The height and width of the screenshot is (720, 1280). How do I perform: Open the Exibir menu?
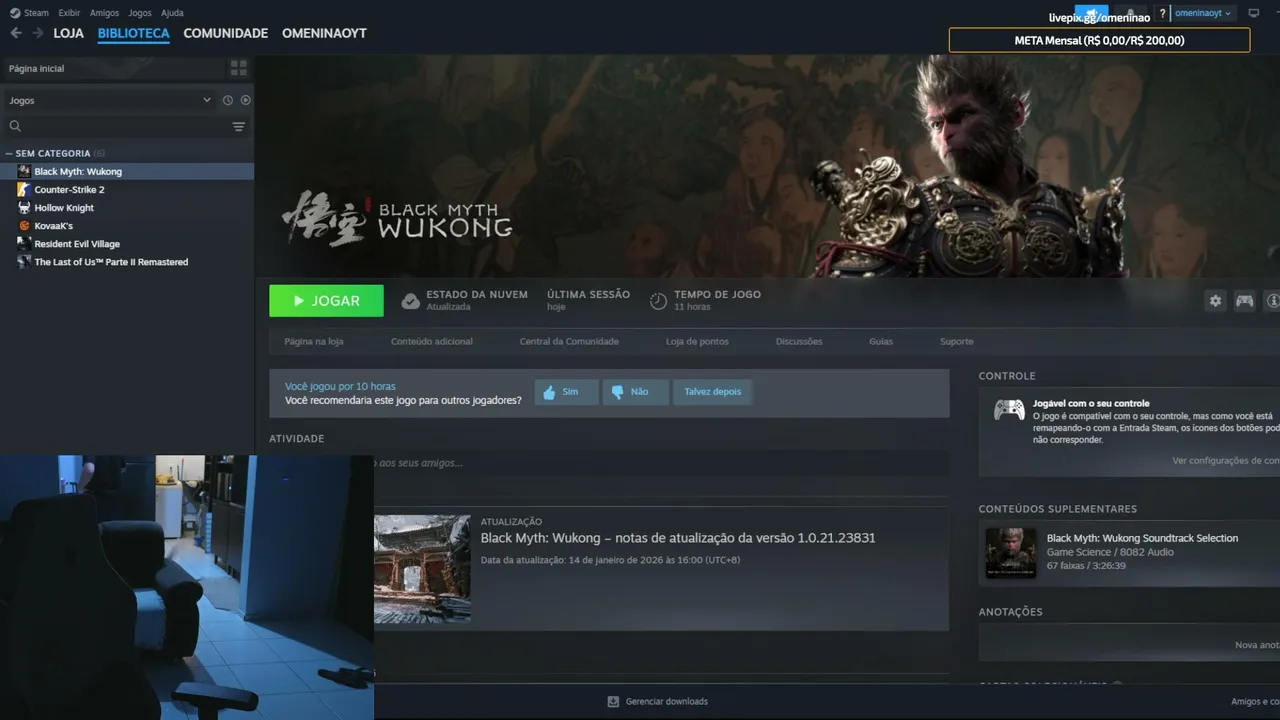(69, 13)
